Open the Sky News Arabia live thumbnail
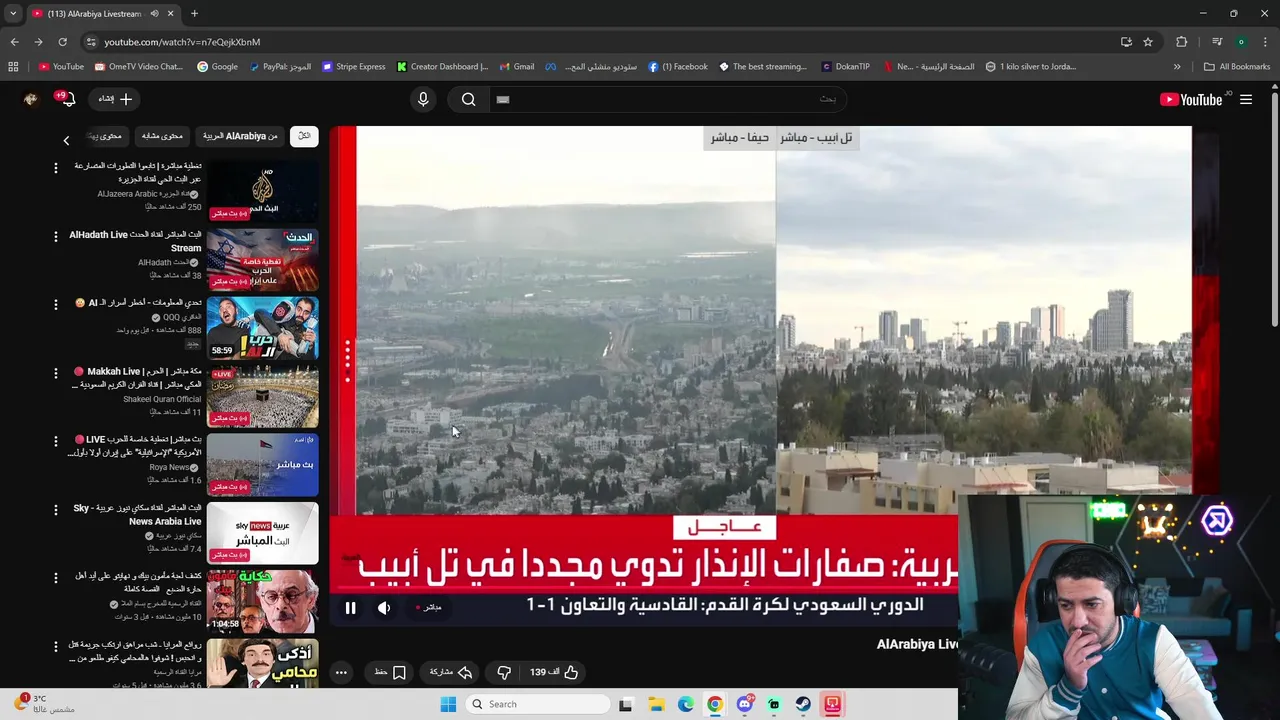The height and width of the screenshot is (720, 1280). pyautogui.click(x=262, y=533)
